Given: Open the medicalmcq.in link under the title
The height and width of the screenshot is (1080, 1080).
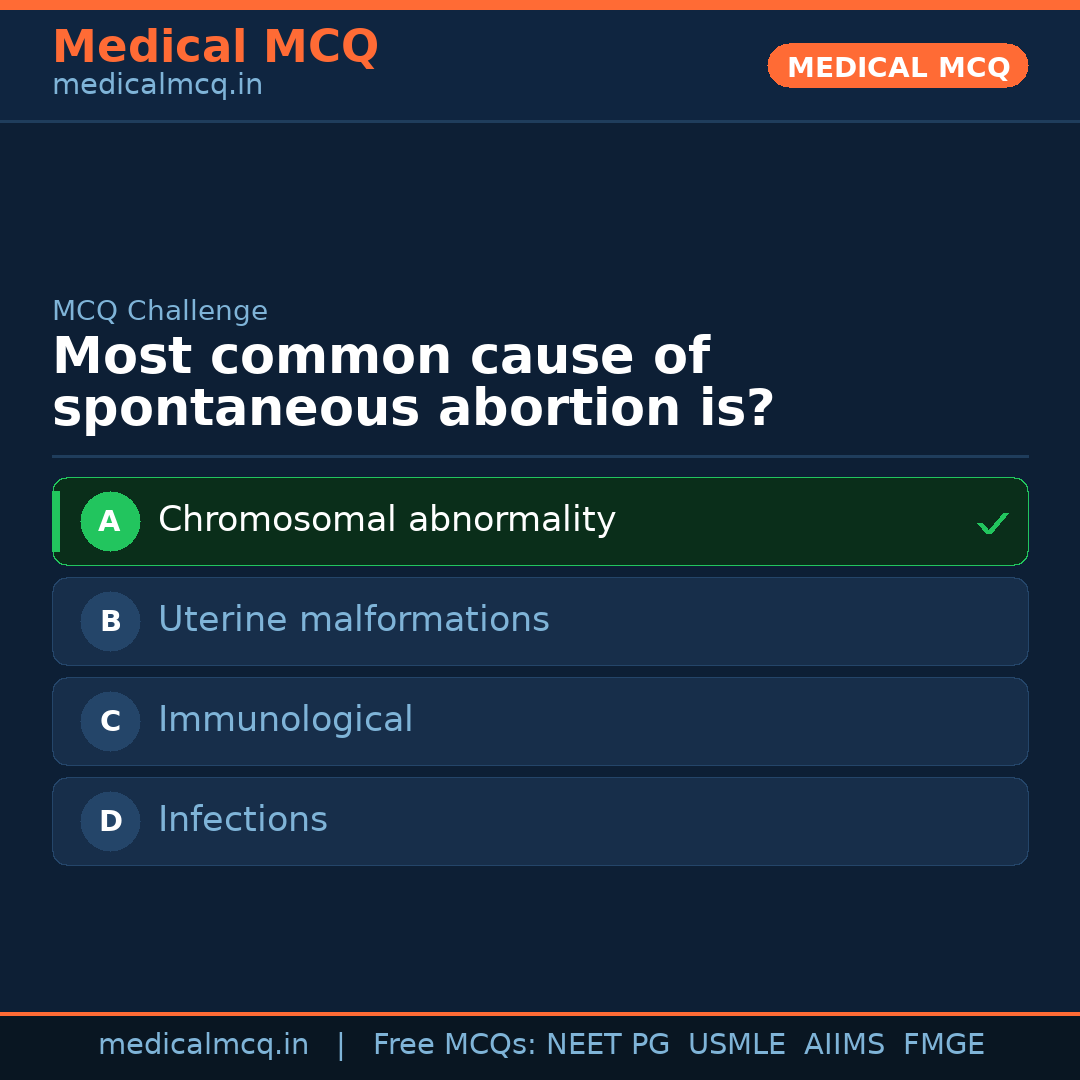Looking at the screenshot, I should (x=157, y=86).
